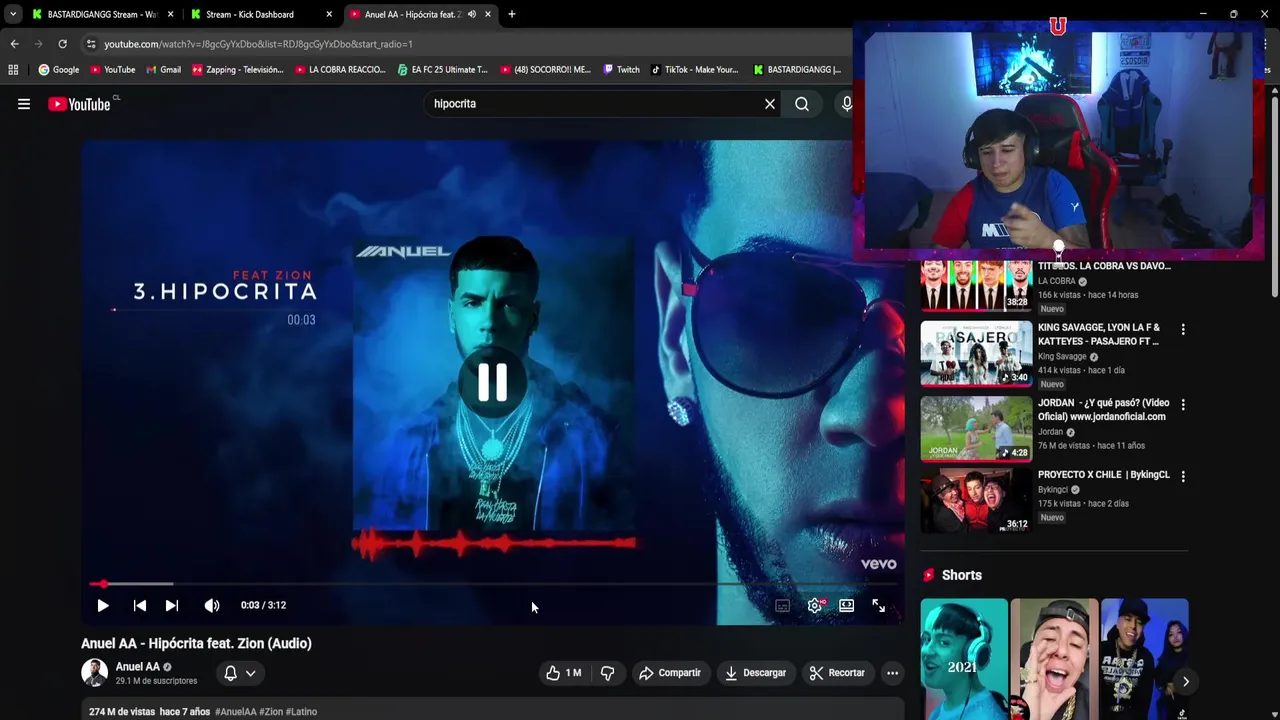Seek along the video progress bar
This screenshot has width=1280, height=720.
coord(492,583)
